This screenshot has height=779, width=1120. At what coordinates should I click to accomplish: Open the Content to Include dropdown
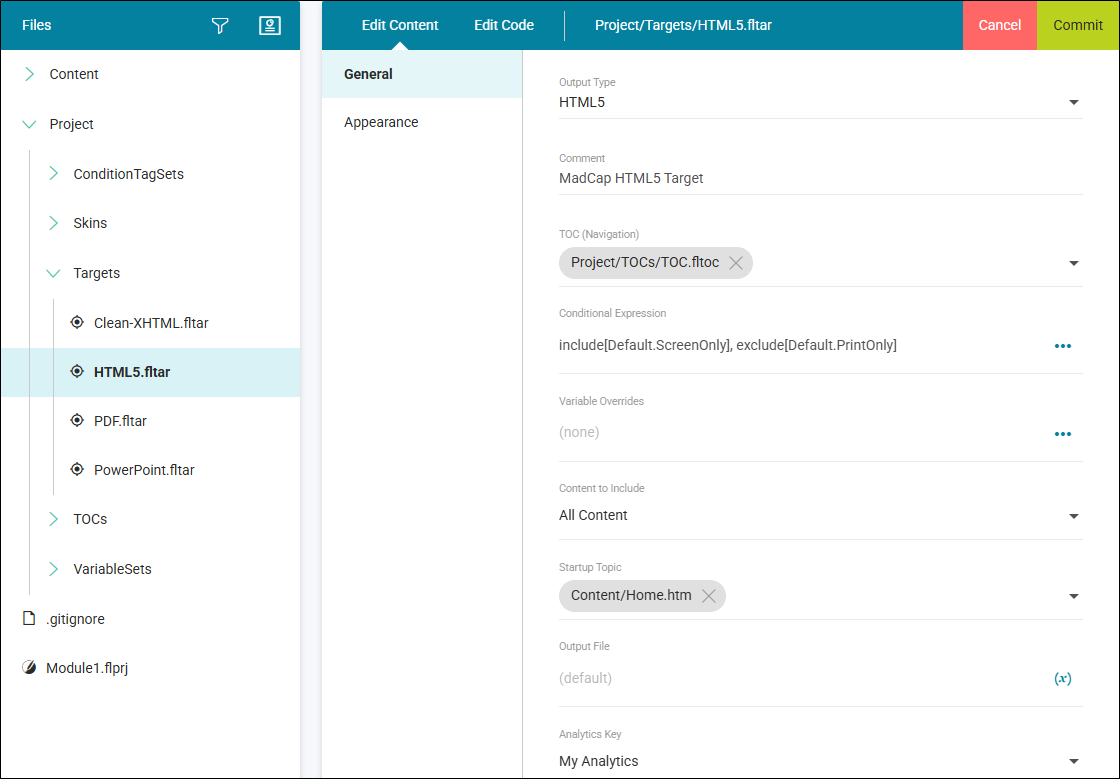coord(1074,516)
